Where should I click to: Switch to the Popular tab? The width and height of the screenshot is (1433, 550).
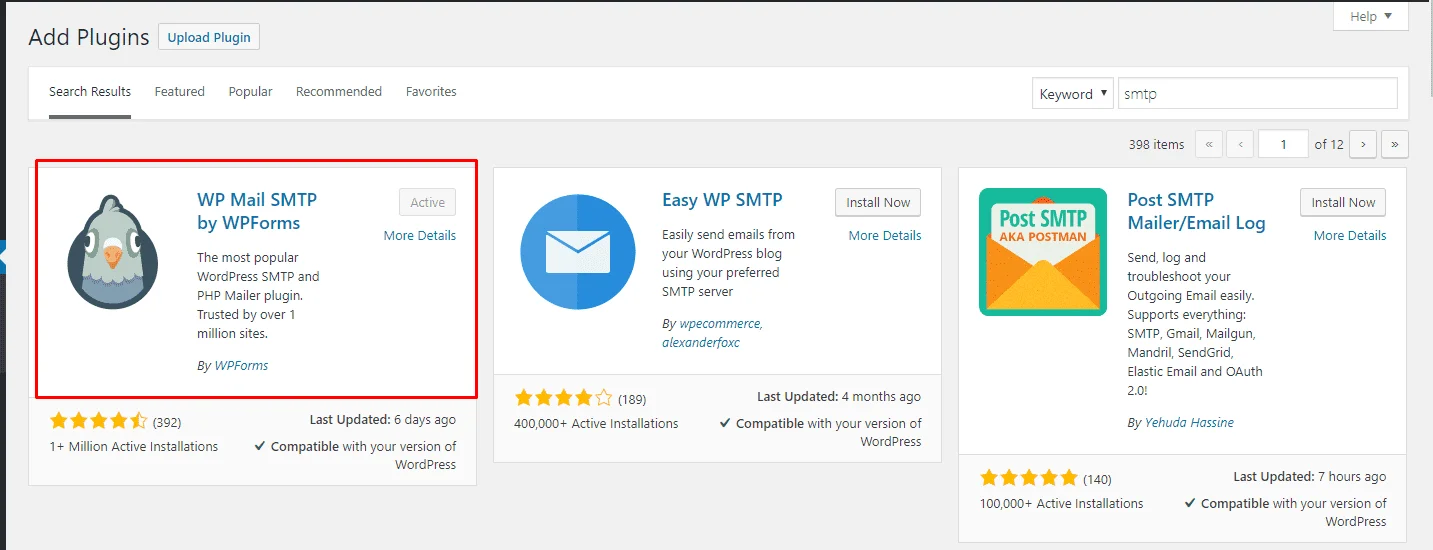[x=250, y=91]
